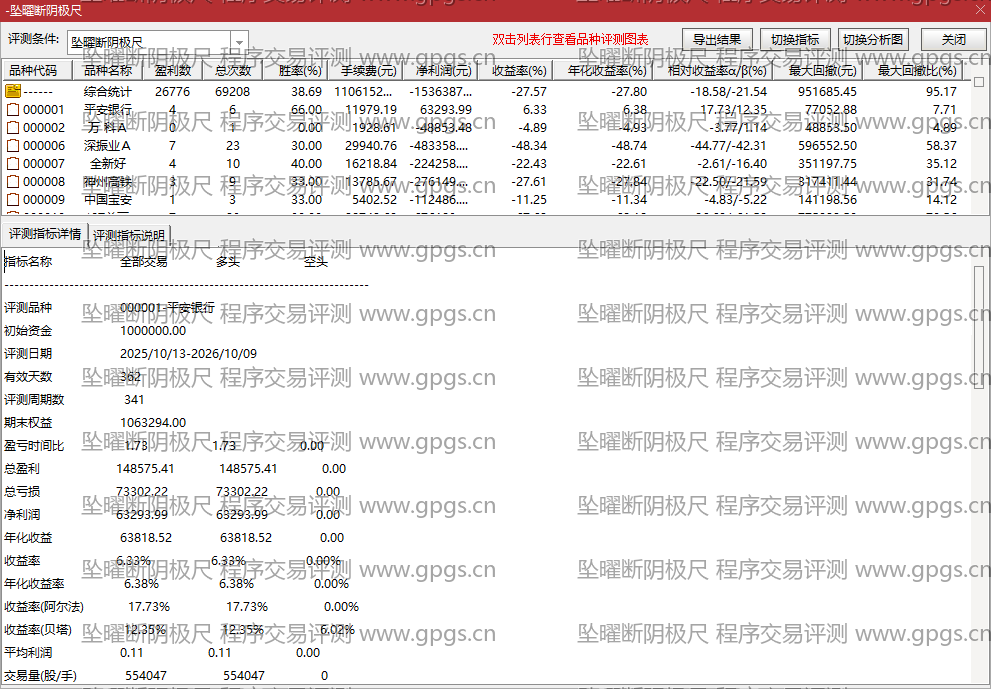Click the 导出结果 button

point(717,40)
